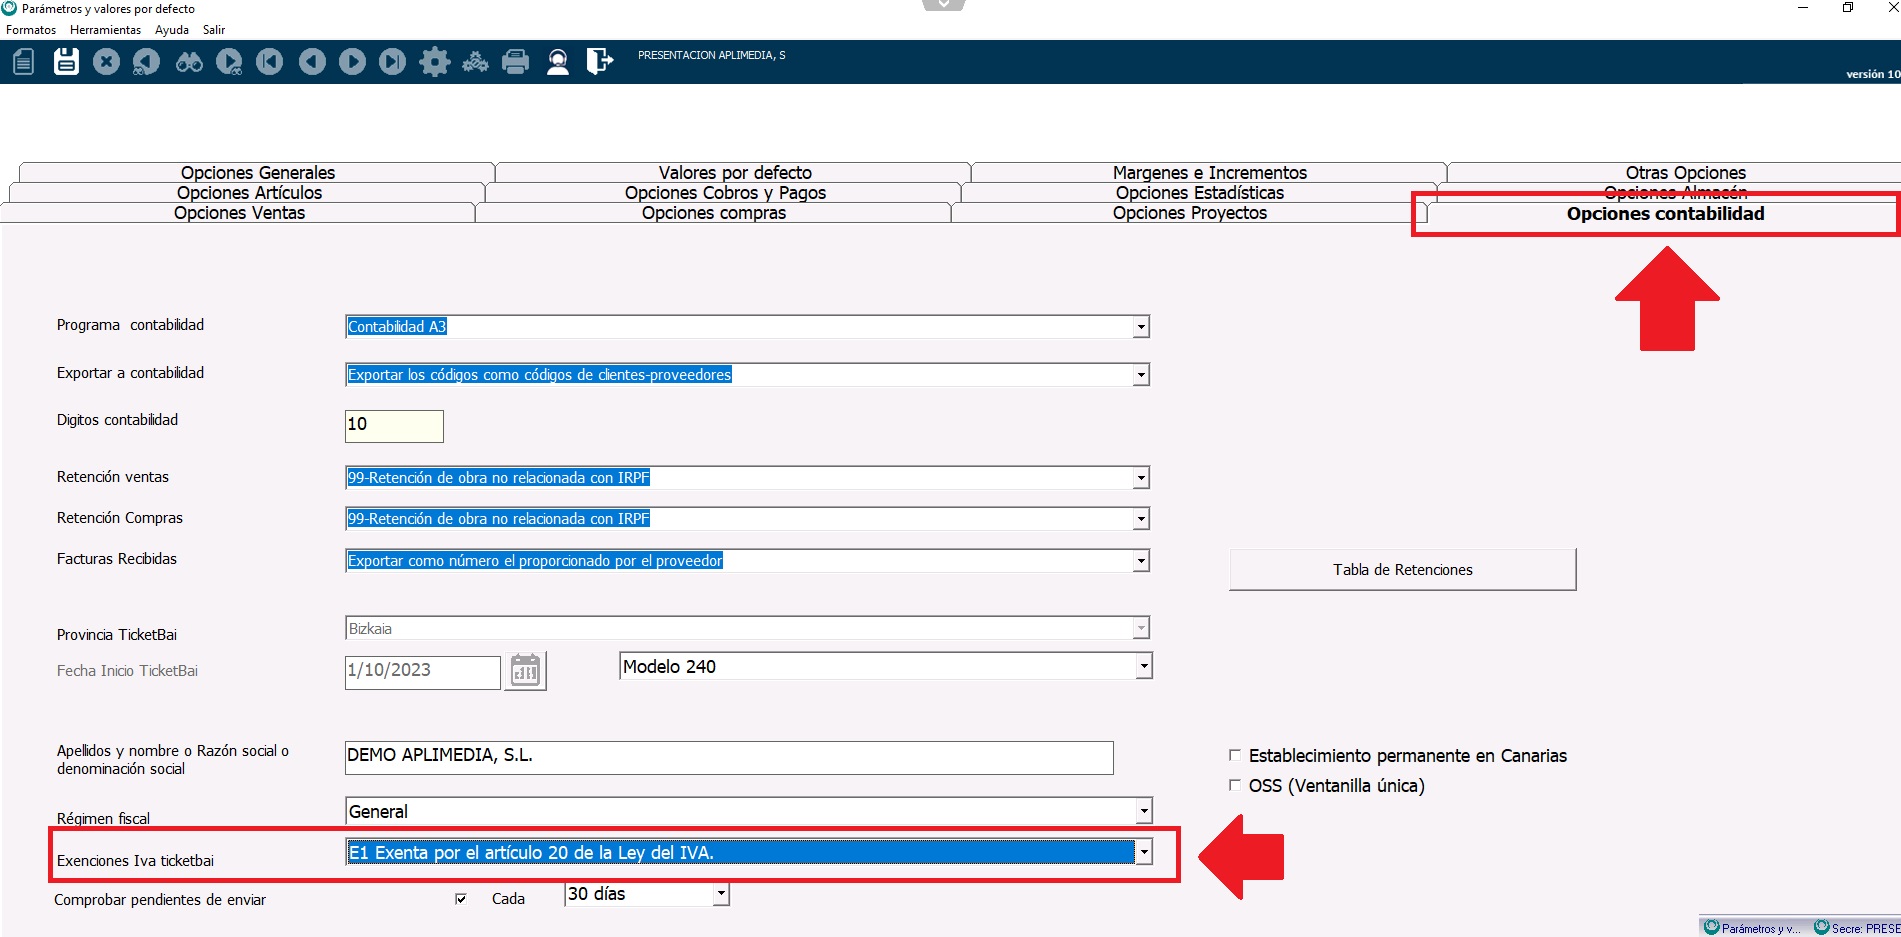
Task: Click the exit door icon
Action: (599, 62)
